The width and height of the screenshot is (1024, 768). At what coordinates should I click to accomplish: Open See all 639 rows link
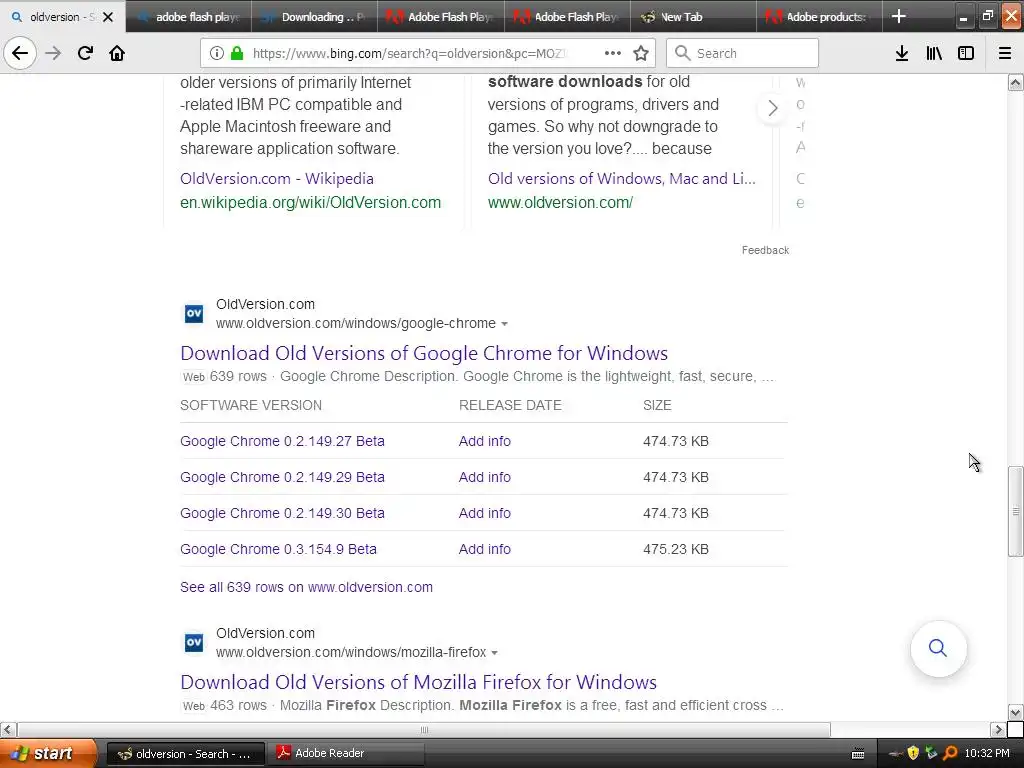click(306, 587)
